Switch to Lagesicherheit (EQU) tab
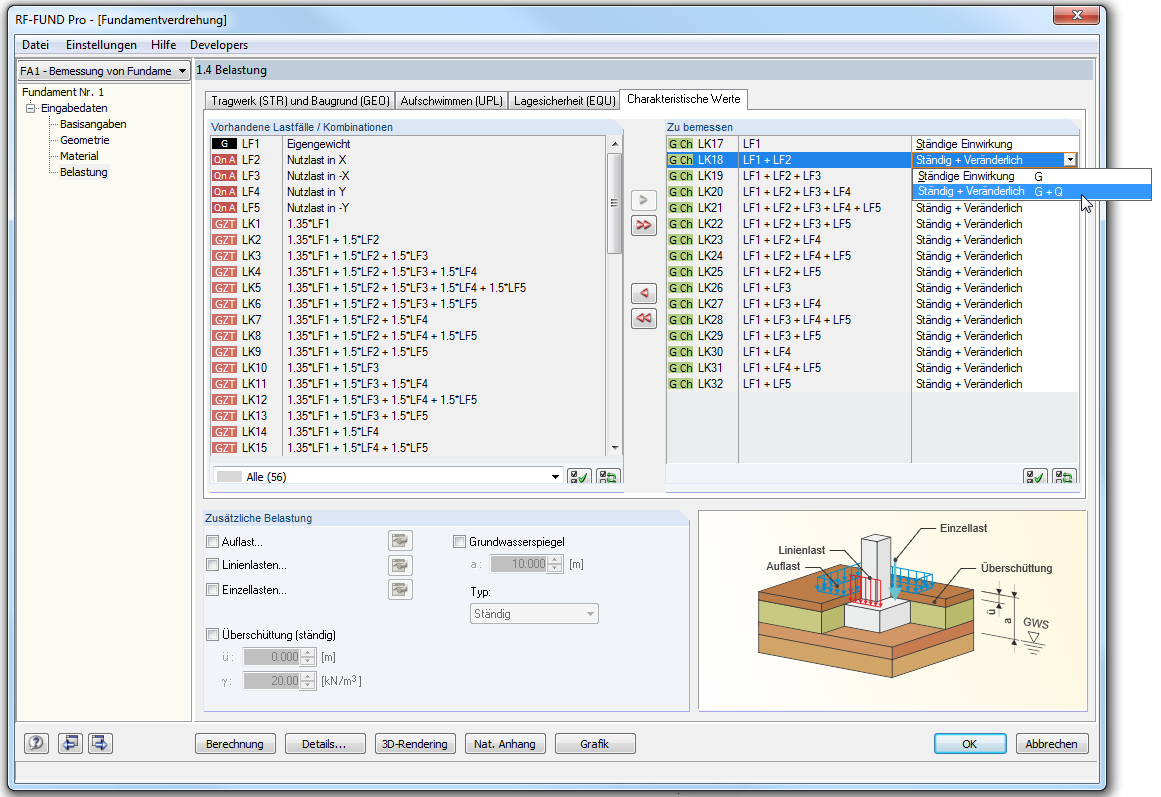The height and width of the screenshot is (797, 1161). pyautogui.click(x=564, y=101)
